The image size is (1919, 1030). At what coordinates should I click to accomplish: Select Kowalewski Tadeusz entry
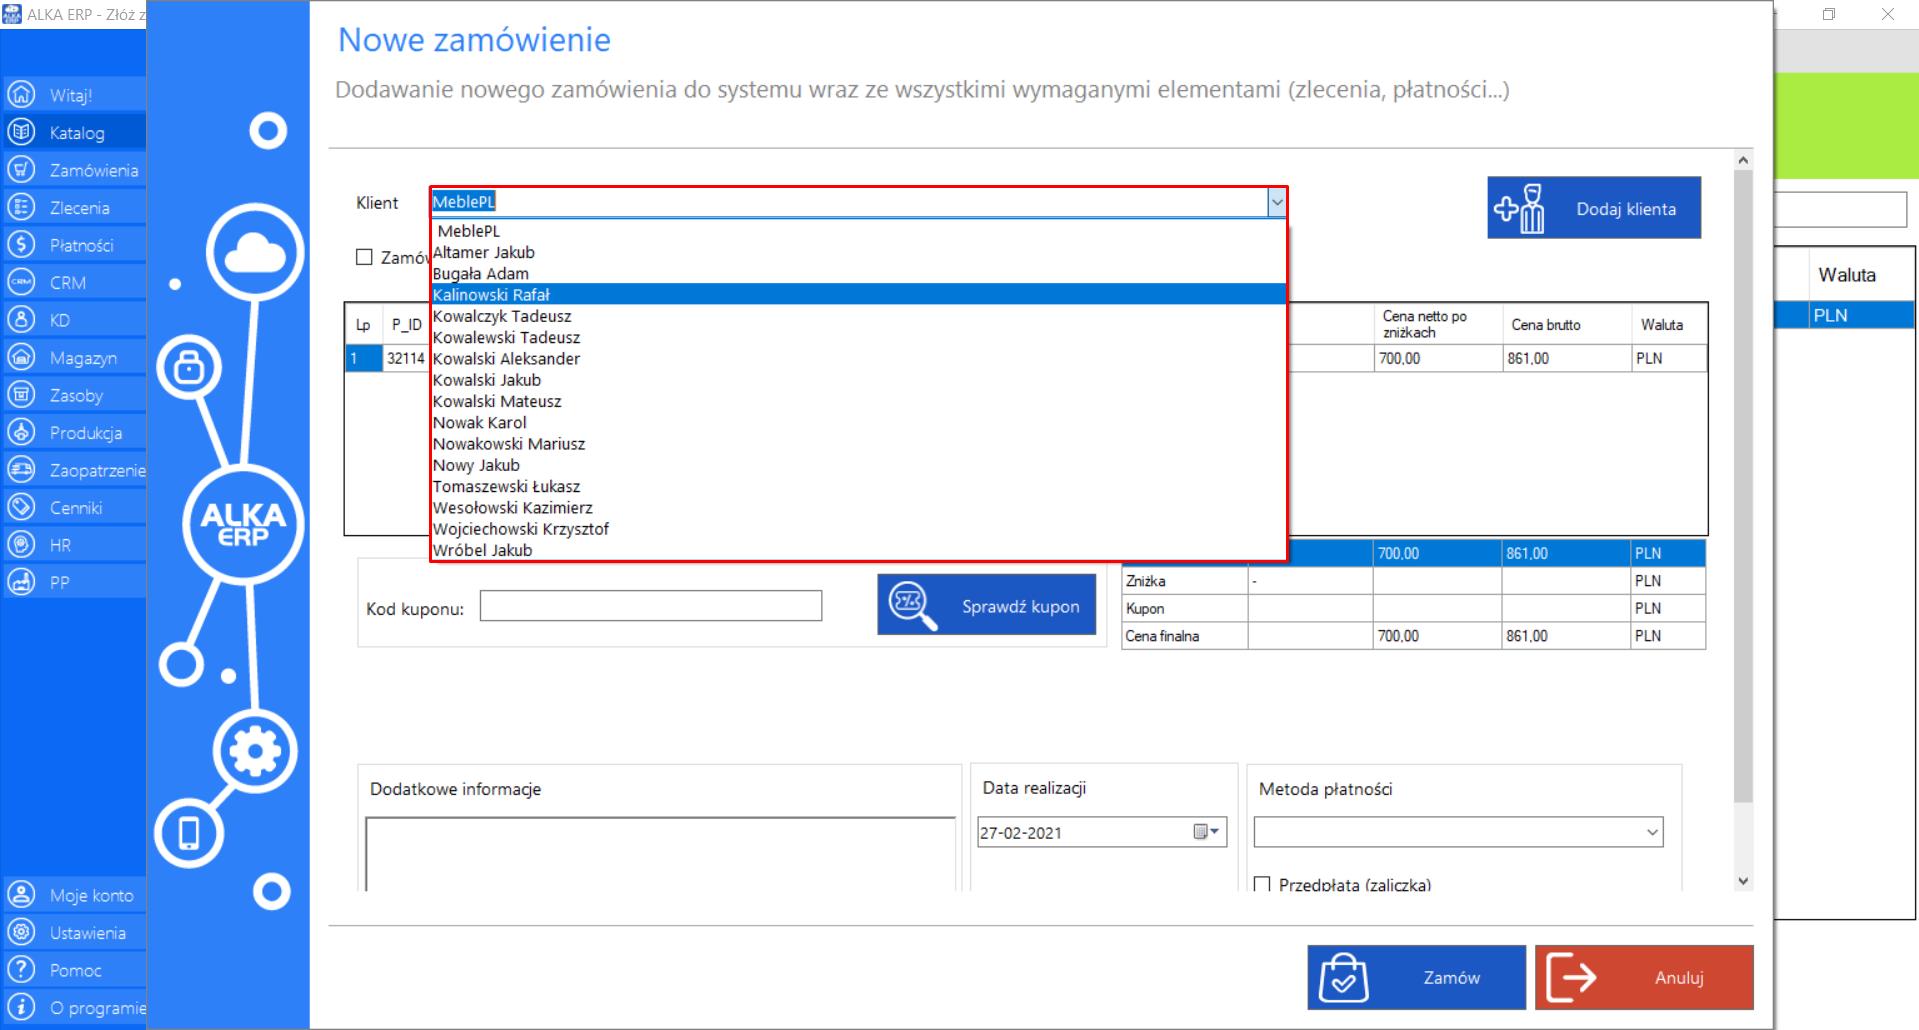coord(858,337)
